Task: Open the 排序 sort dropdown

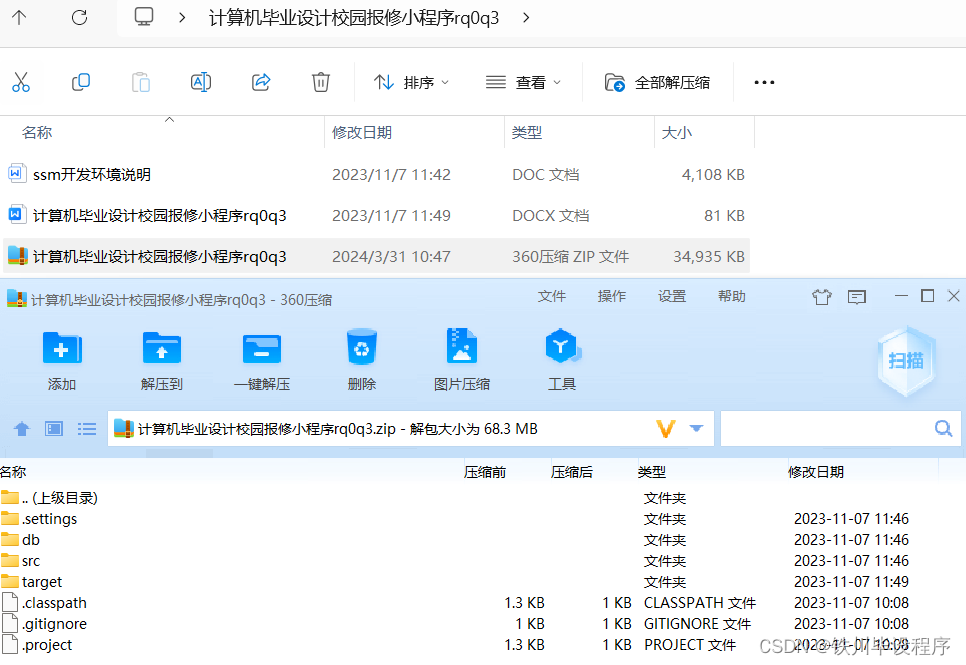Action: coord(409,82)
